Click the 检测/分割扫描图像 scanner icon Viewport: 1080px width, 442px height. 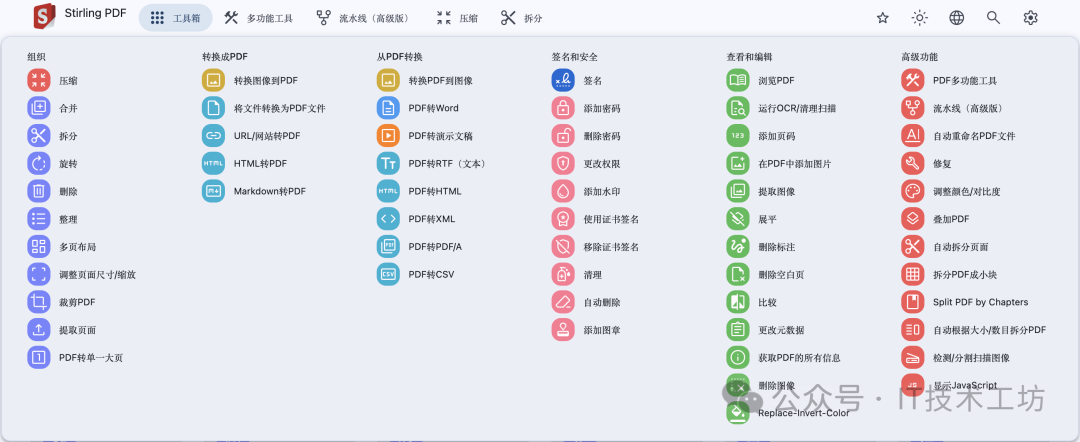coord(913,357)
